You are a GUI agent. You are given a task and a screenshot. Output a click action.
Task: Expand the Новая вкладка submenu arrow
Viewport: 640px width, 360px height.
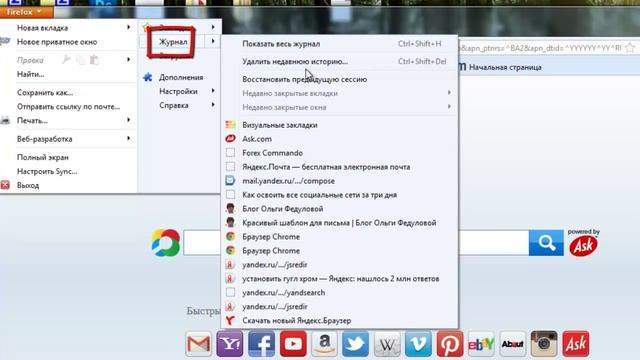[129, 27]
